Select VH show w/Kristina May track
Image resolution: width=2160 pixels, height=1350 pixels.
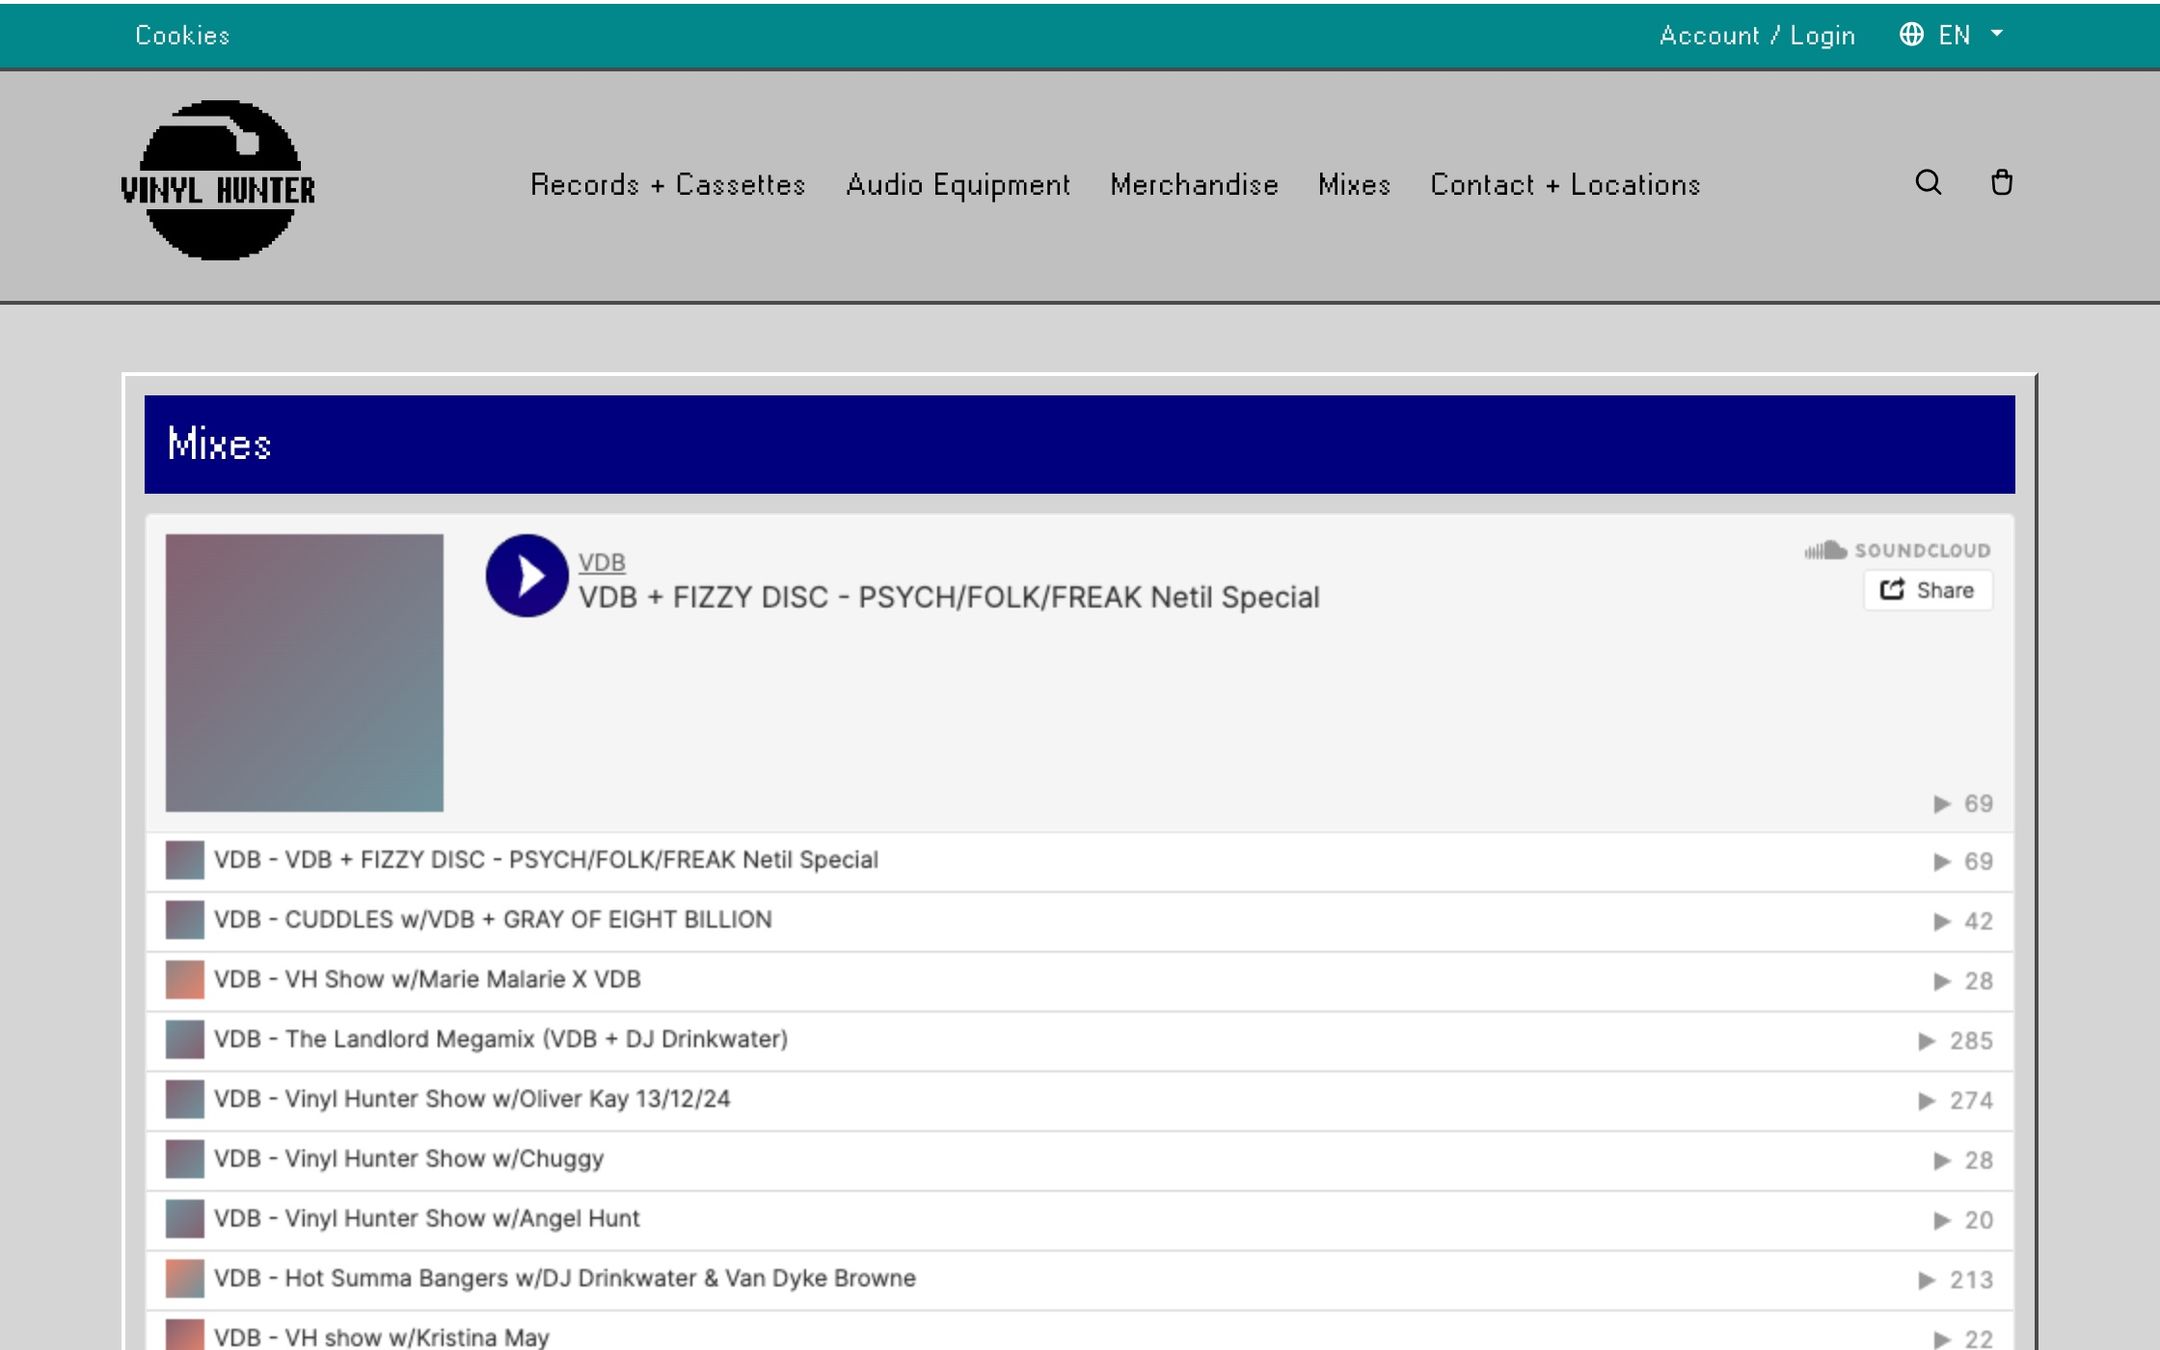(x=1079, y=1331)
